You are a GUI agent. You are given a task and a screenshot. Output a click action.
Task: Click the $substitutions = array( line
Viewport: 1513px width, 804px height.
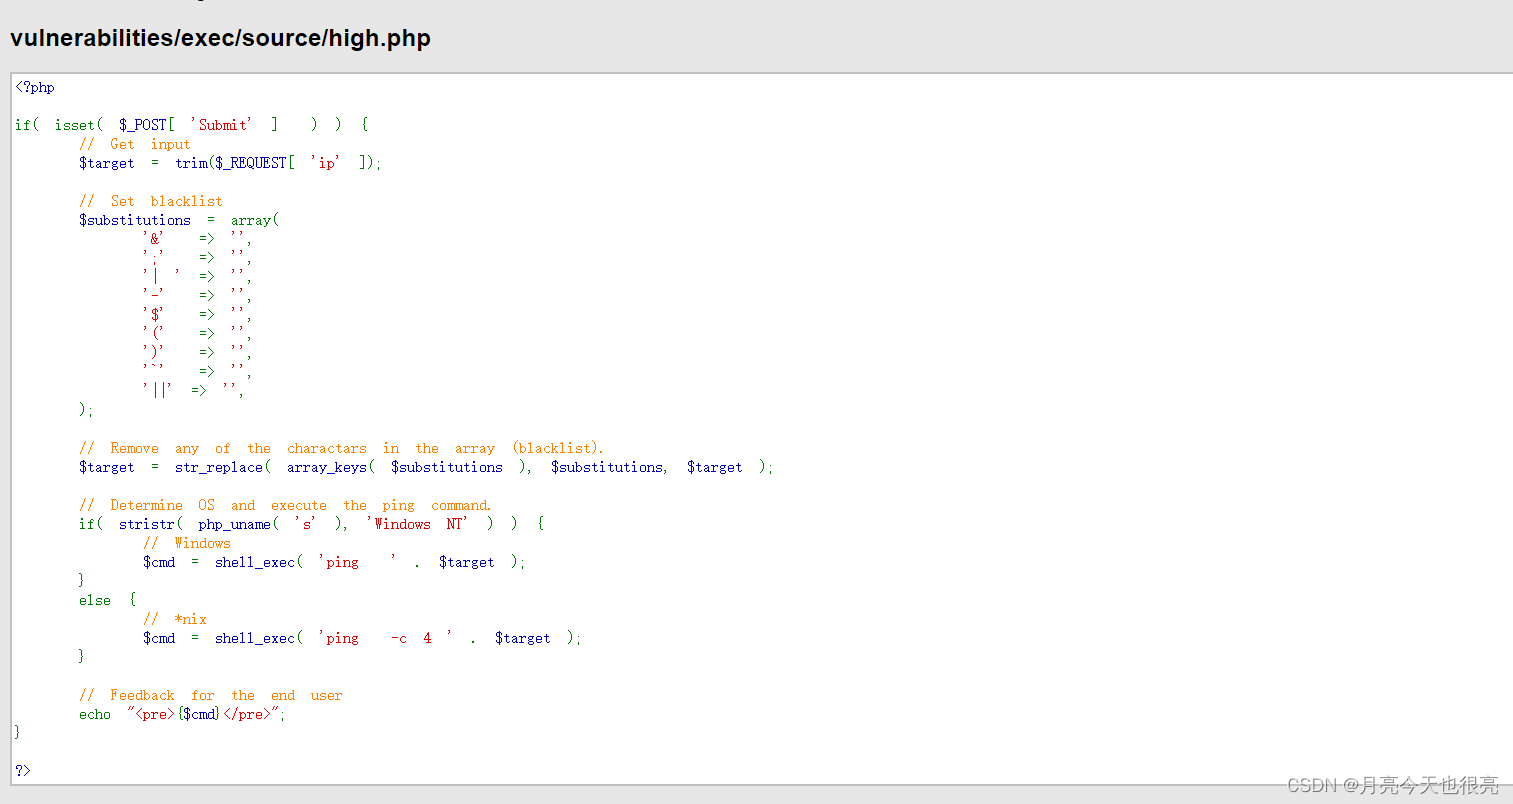pos(179,220)
